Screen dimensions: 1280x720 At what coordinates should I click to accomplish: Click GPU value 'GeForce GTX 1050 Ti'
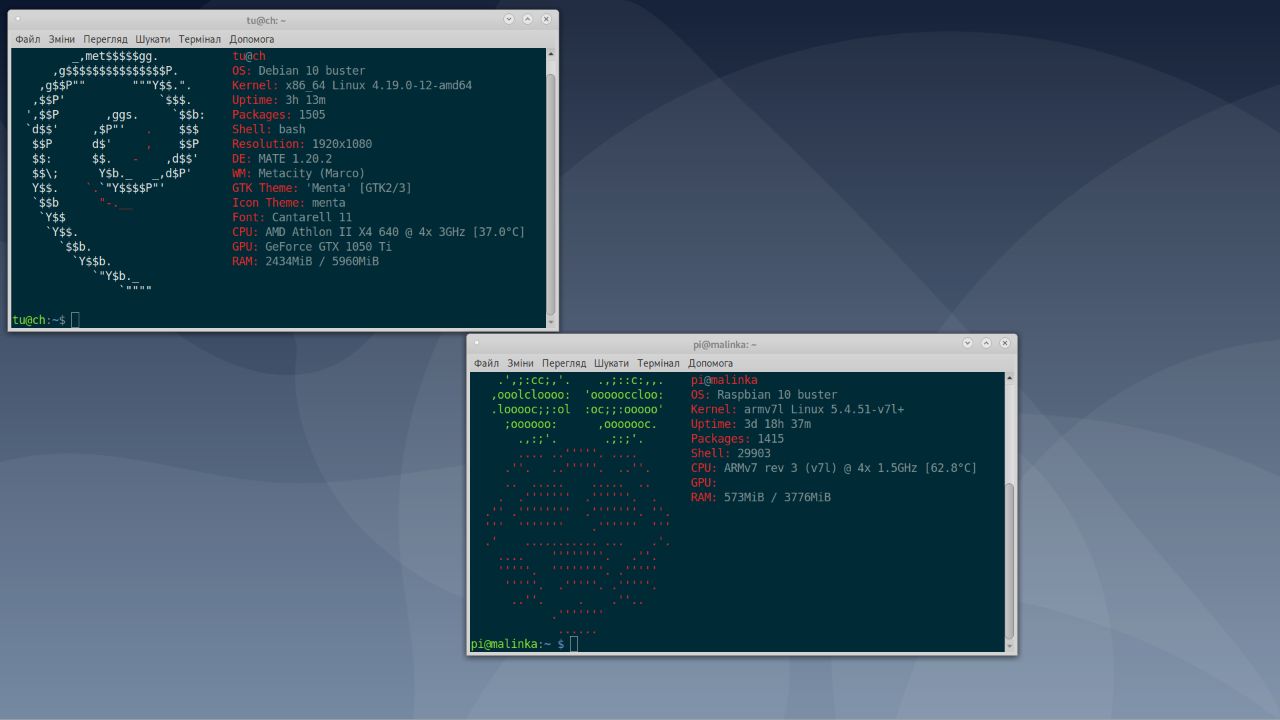coord(329,246)
